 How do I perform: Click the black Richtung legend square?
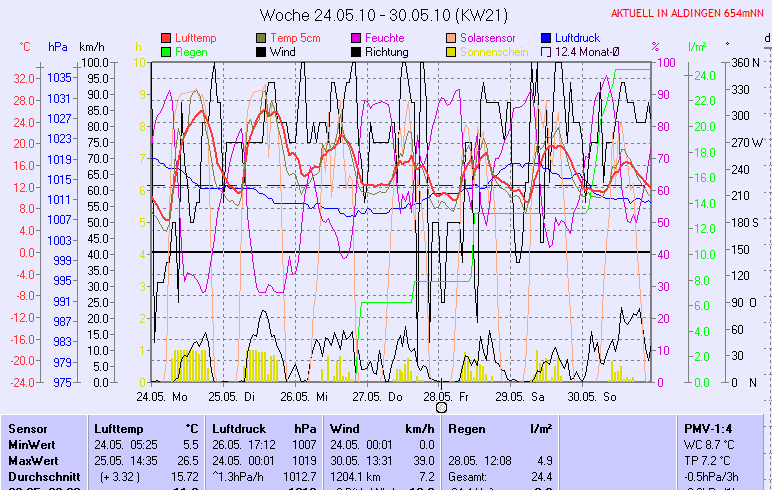pyautogui.click(x=357, y=52)
